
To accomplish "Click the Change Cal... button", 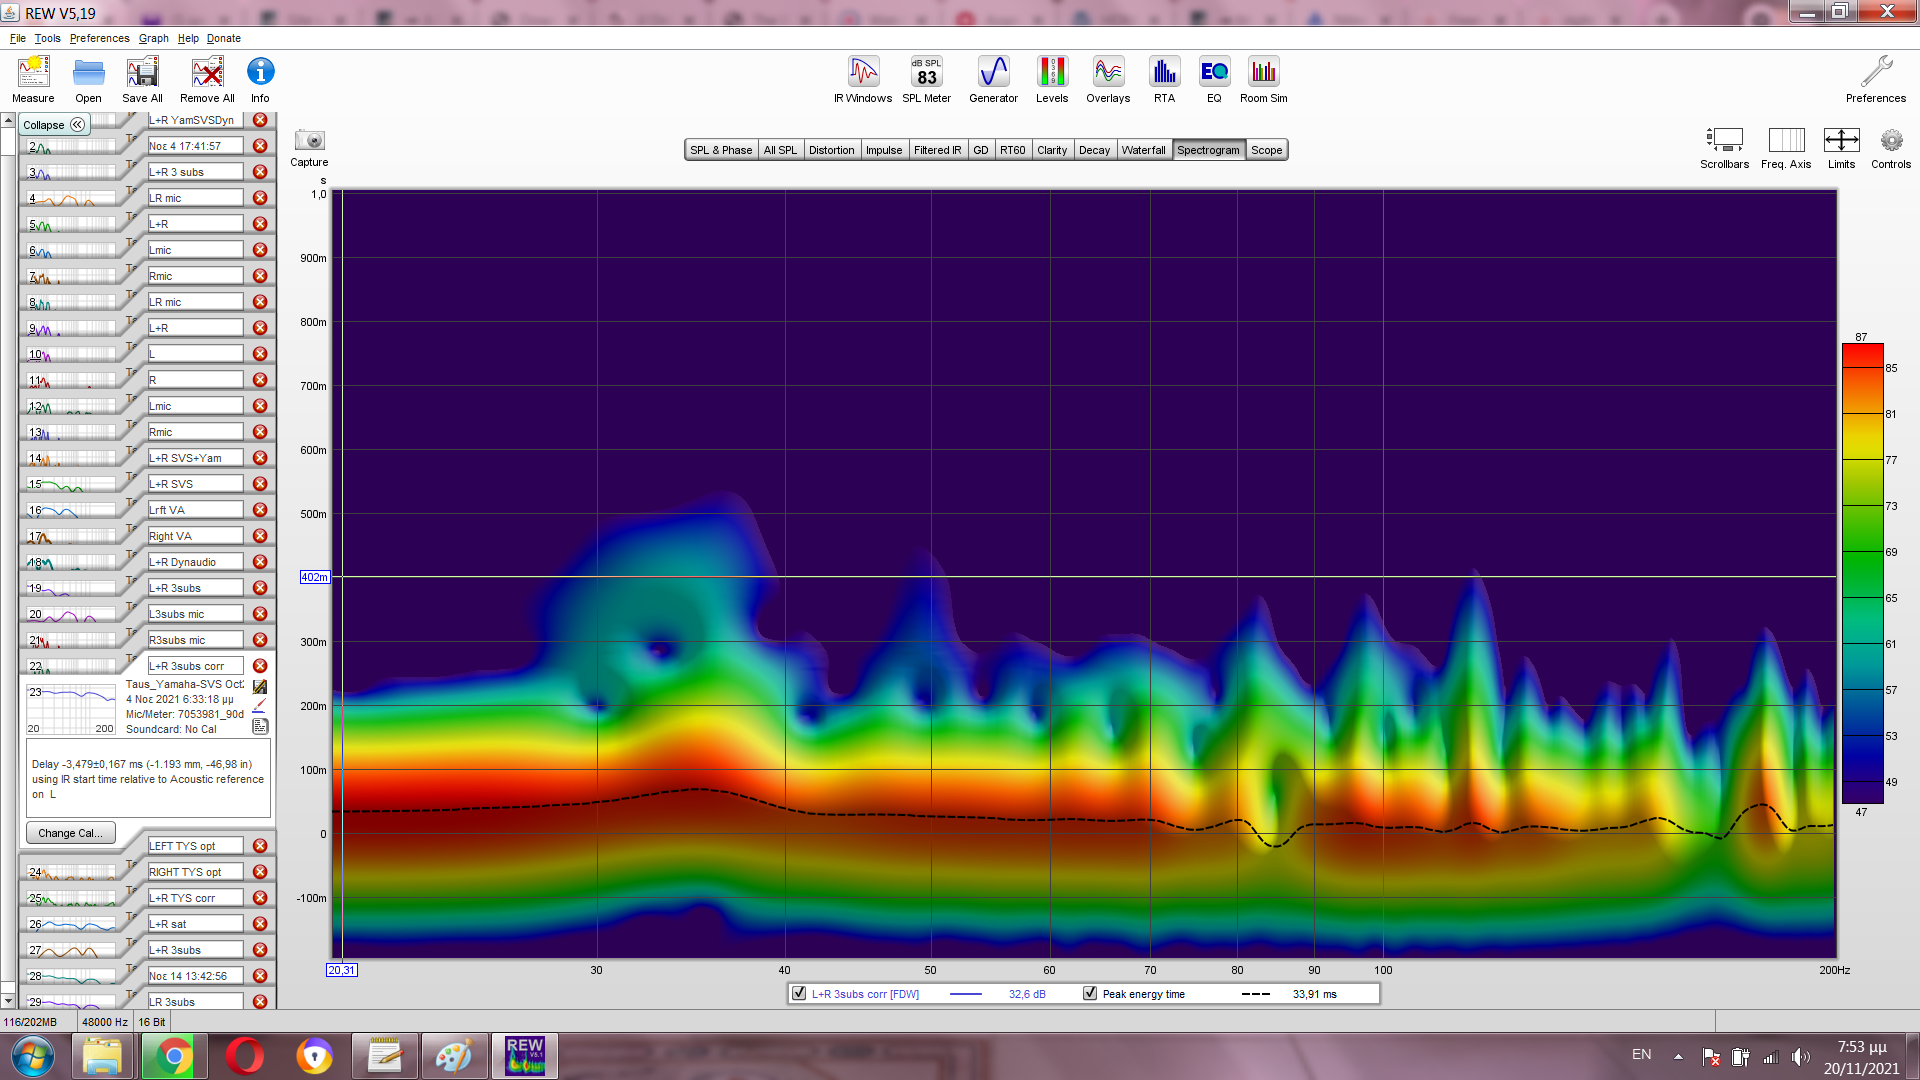I will (x=70, y=833).
